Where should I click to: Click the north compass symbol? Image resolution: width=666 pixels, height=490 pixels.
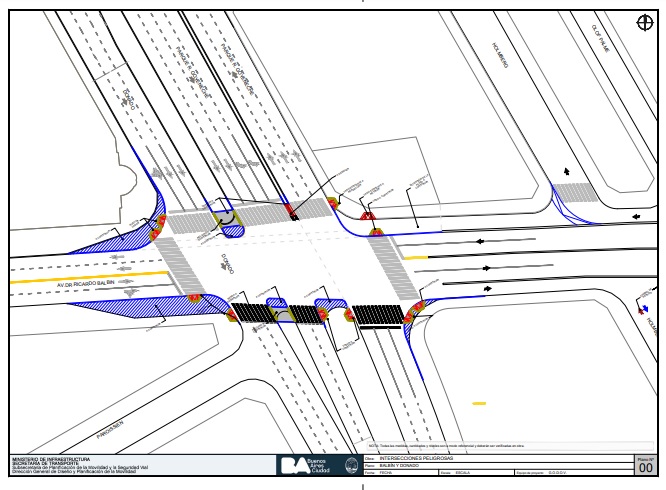point(643,23)
